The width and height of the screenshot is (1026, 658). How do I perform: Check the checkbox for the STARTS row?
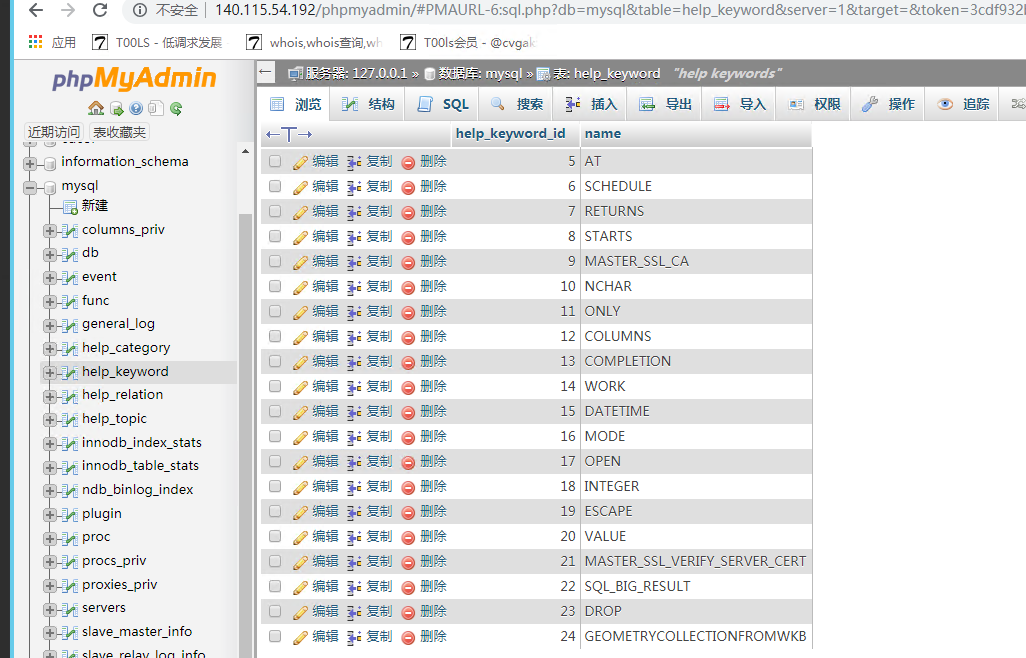(275, 236)
